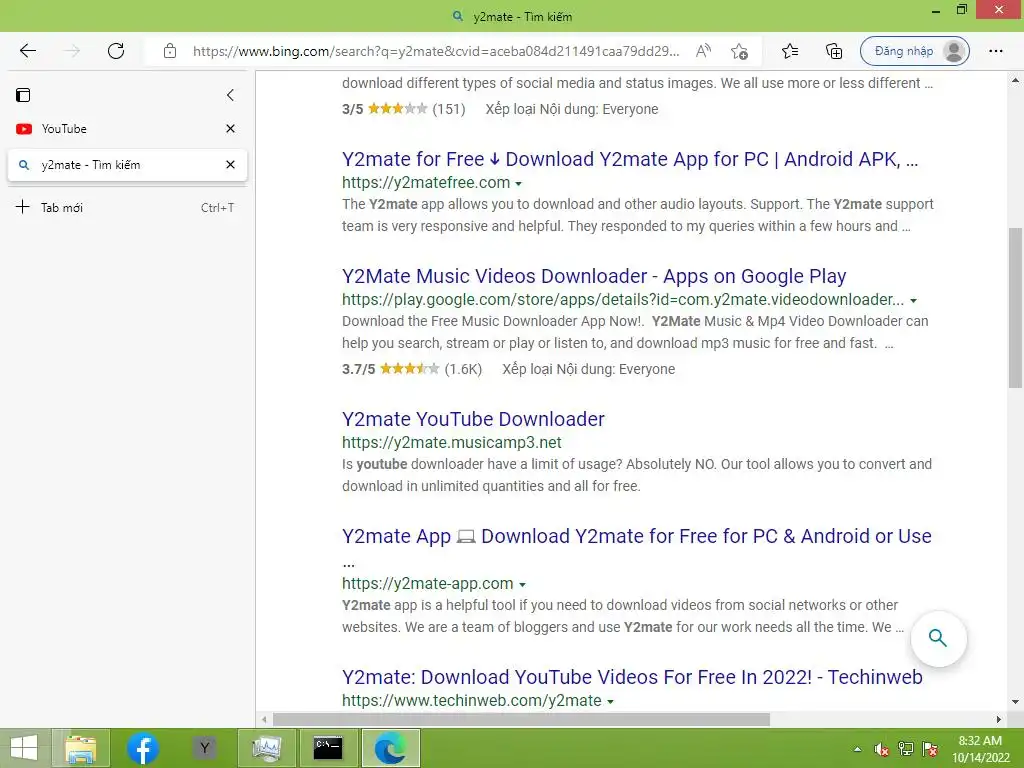This screenshot has width=1024, height=768.
Task: Select Microsoft Edge on the taskbar
Action: tap(391, 748)
